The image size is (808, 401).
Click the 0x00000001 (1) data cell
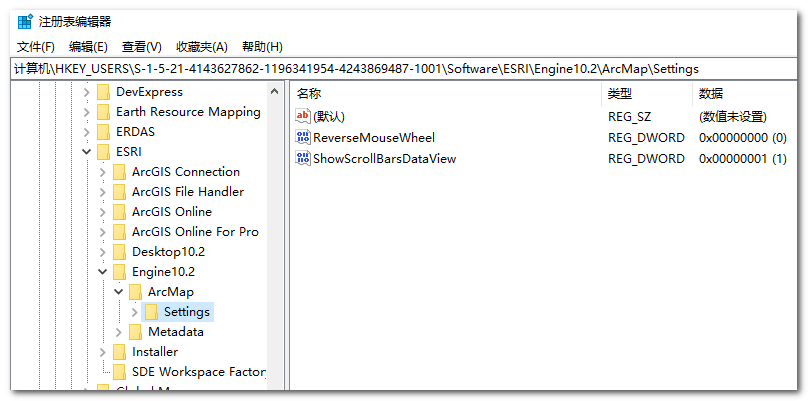(743, 158)
